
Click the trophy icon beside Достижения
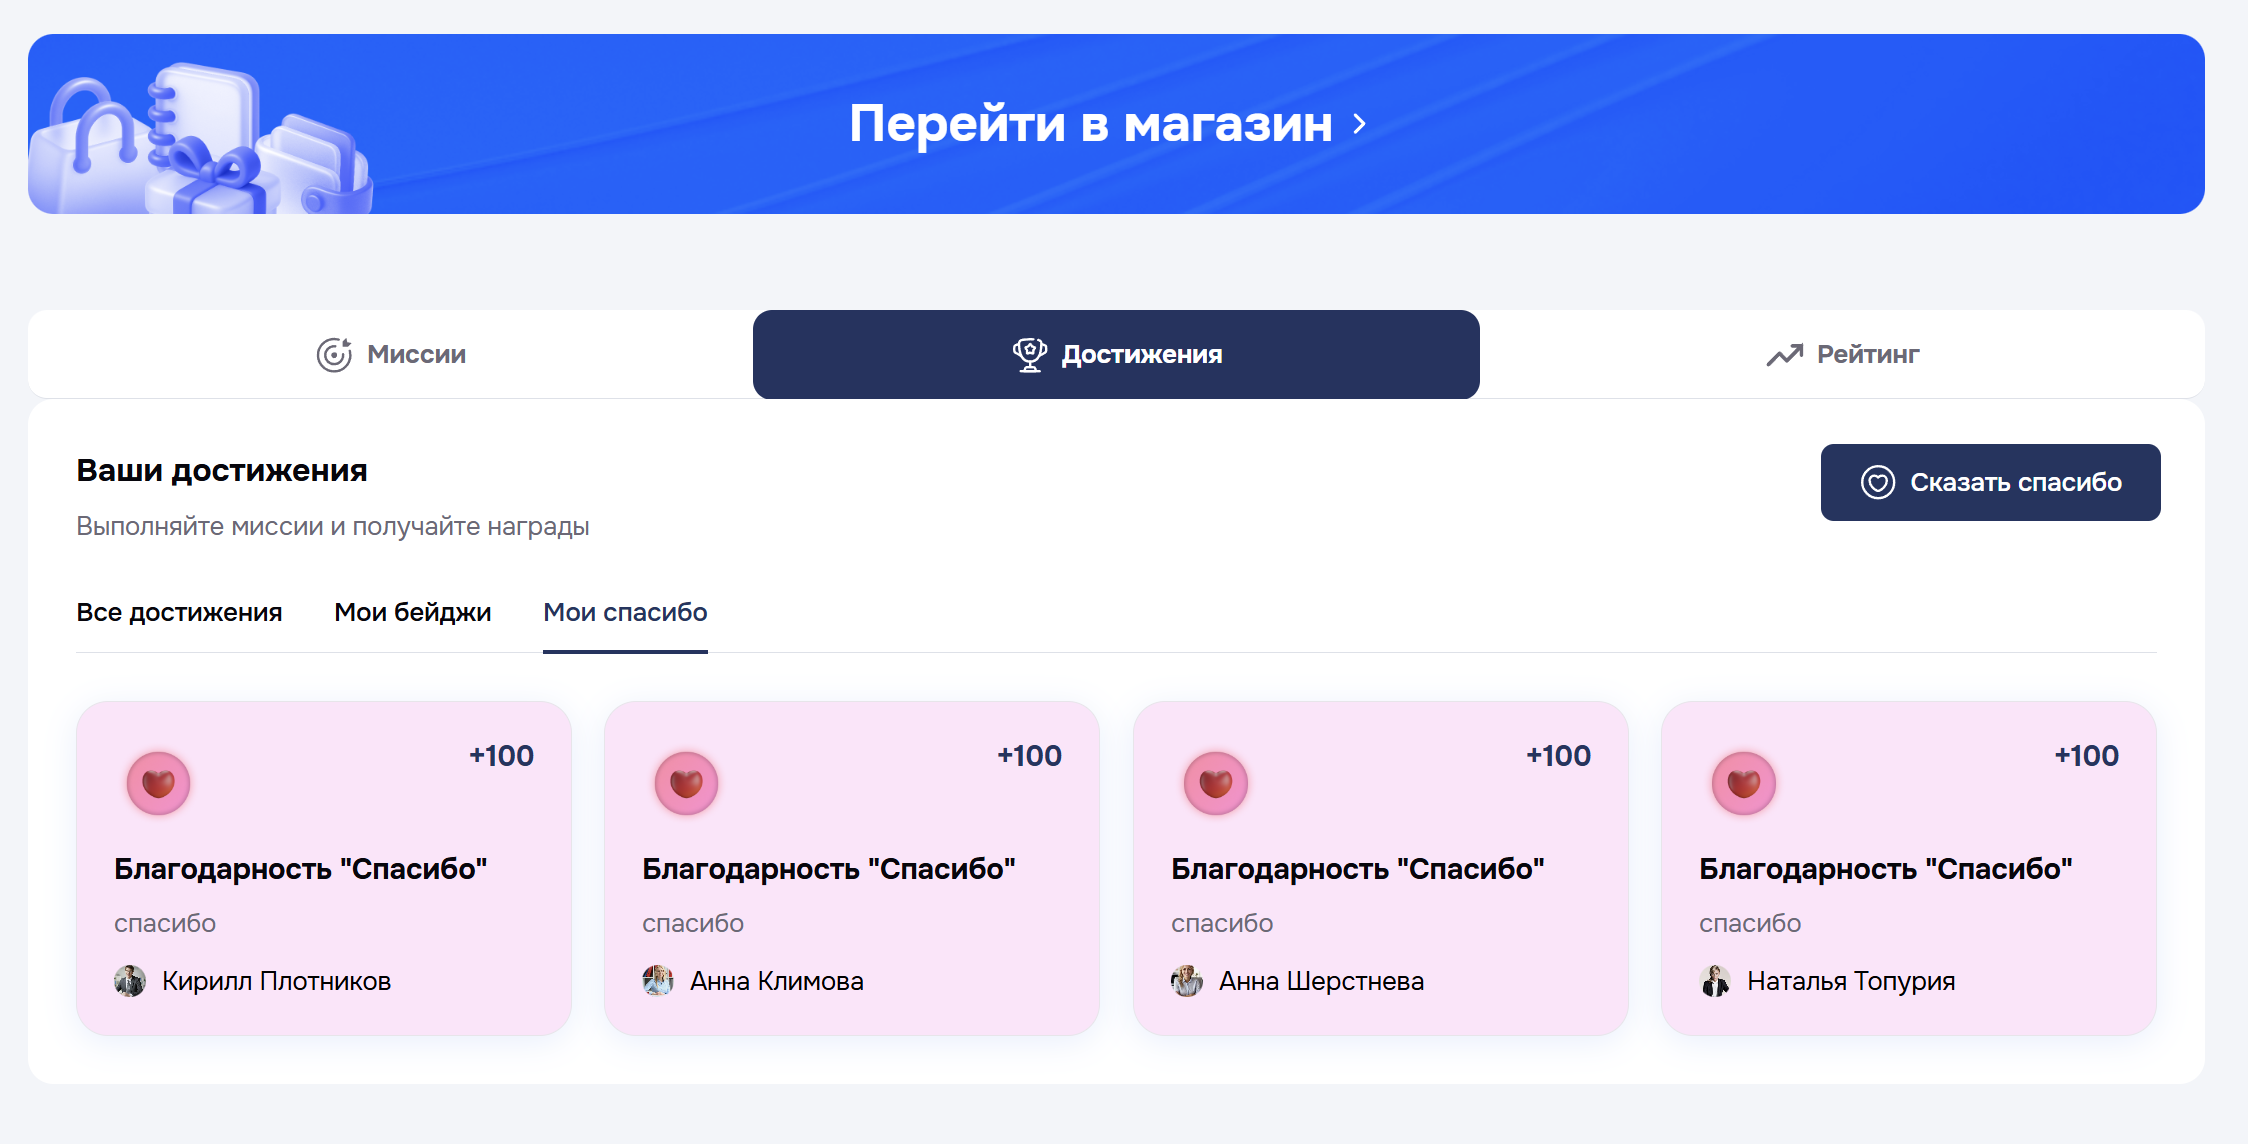point(1029,354)
